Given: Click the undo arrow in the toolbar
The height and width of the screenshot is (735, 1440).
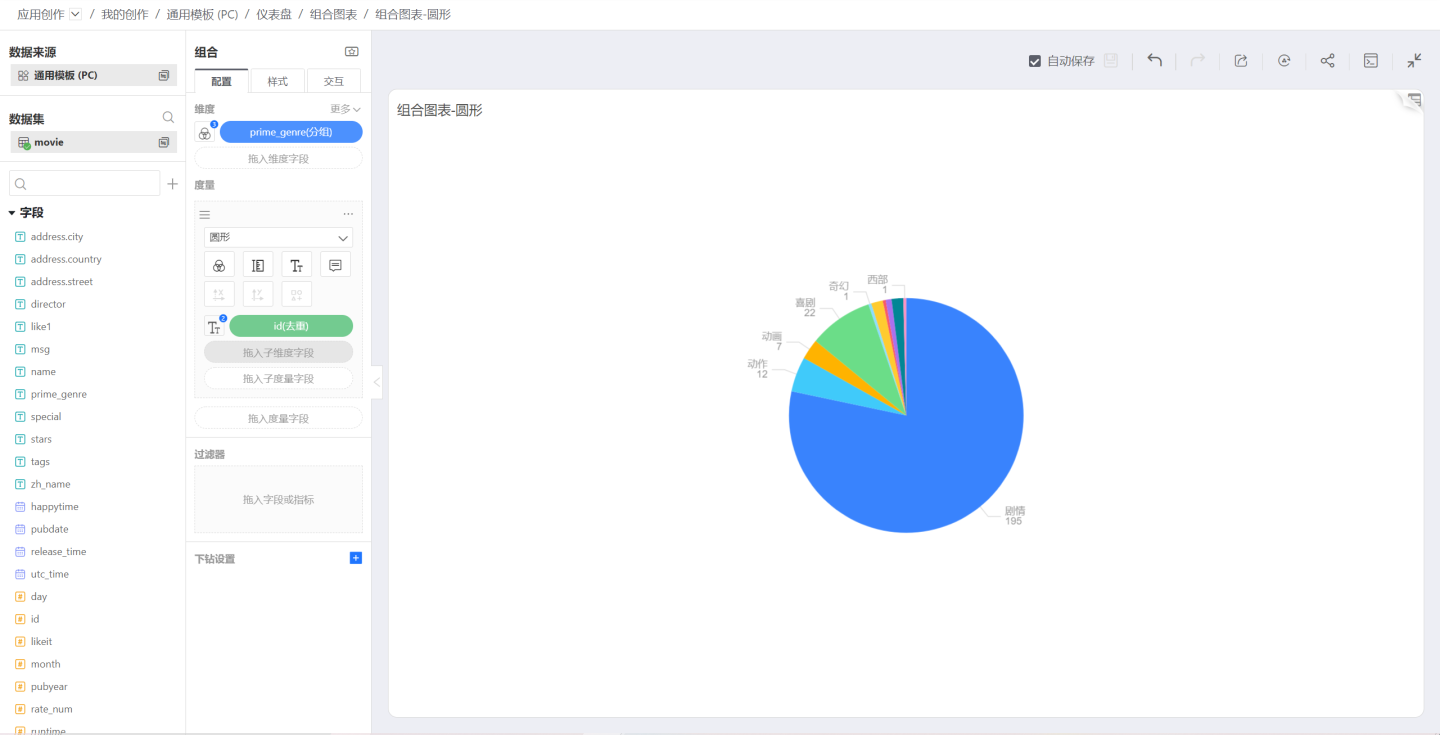Looking at the screenshot, I should [x=1154, y=60].
